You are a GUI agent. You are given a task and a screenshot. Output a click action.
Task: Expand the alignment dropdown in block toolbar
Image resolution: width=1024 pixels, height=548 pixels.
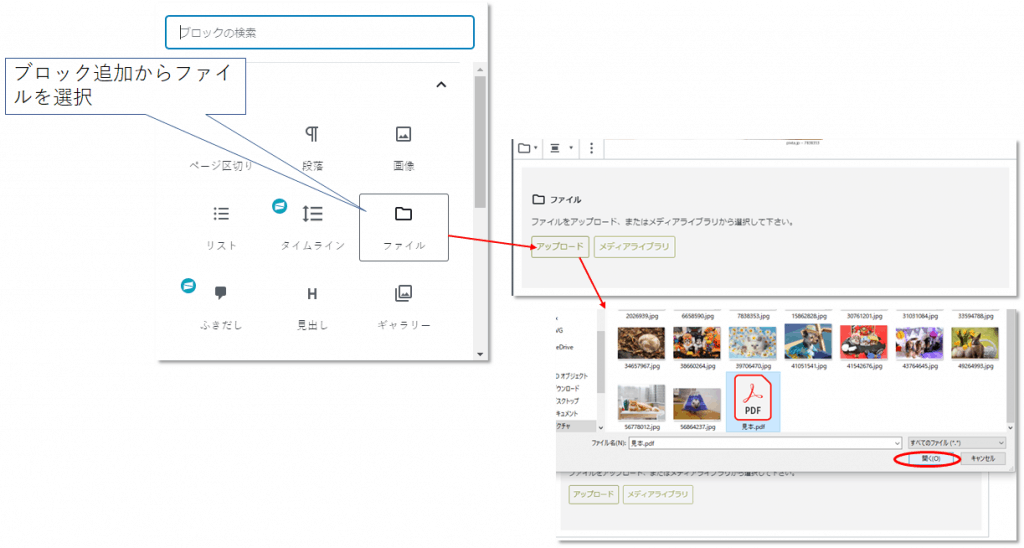[558, 148]
